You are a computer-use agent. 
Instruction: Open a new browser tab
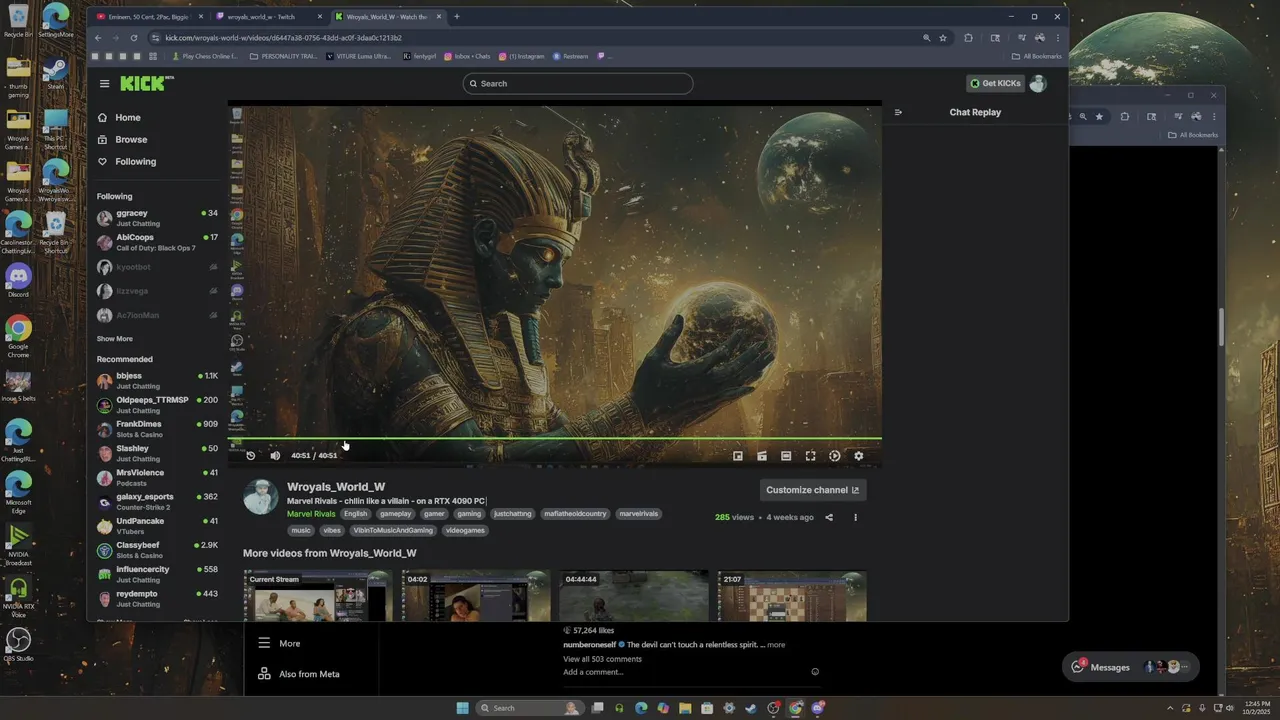(457, 17)
